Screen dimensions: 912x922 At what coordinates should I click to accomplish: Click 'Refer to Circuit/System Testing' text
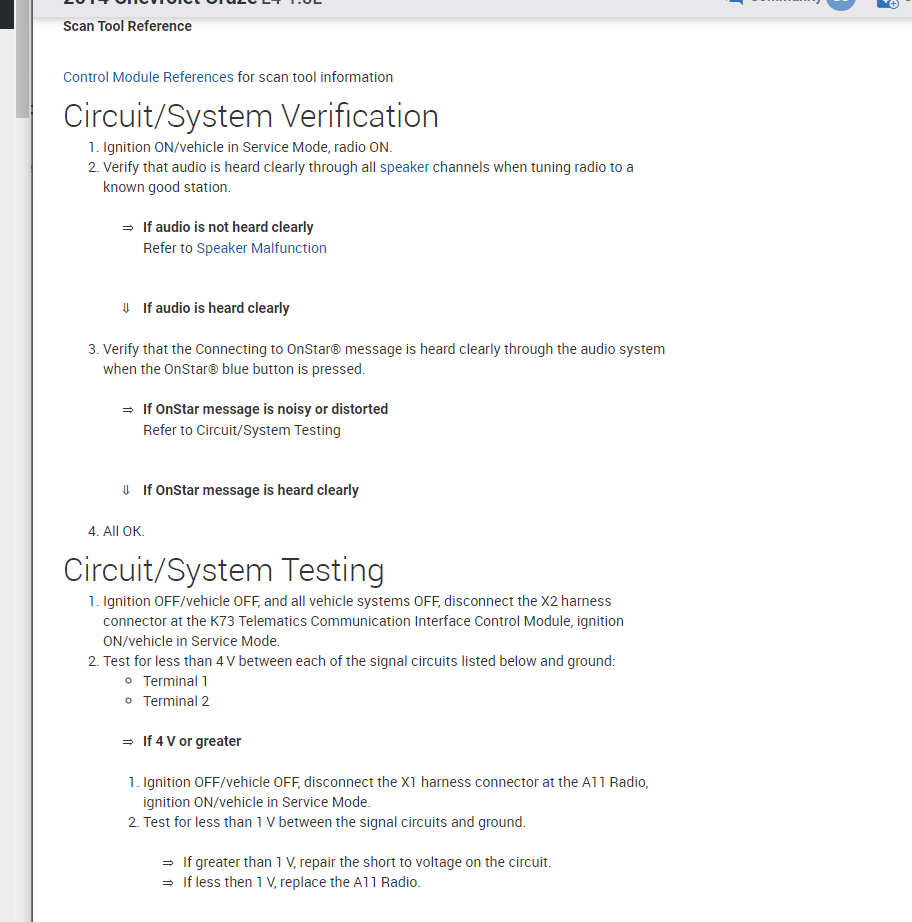click(x=242, y=430)
